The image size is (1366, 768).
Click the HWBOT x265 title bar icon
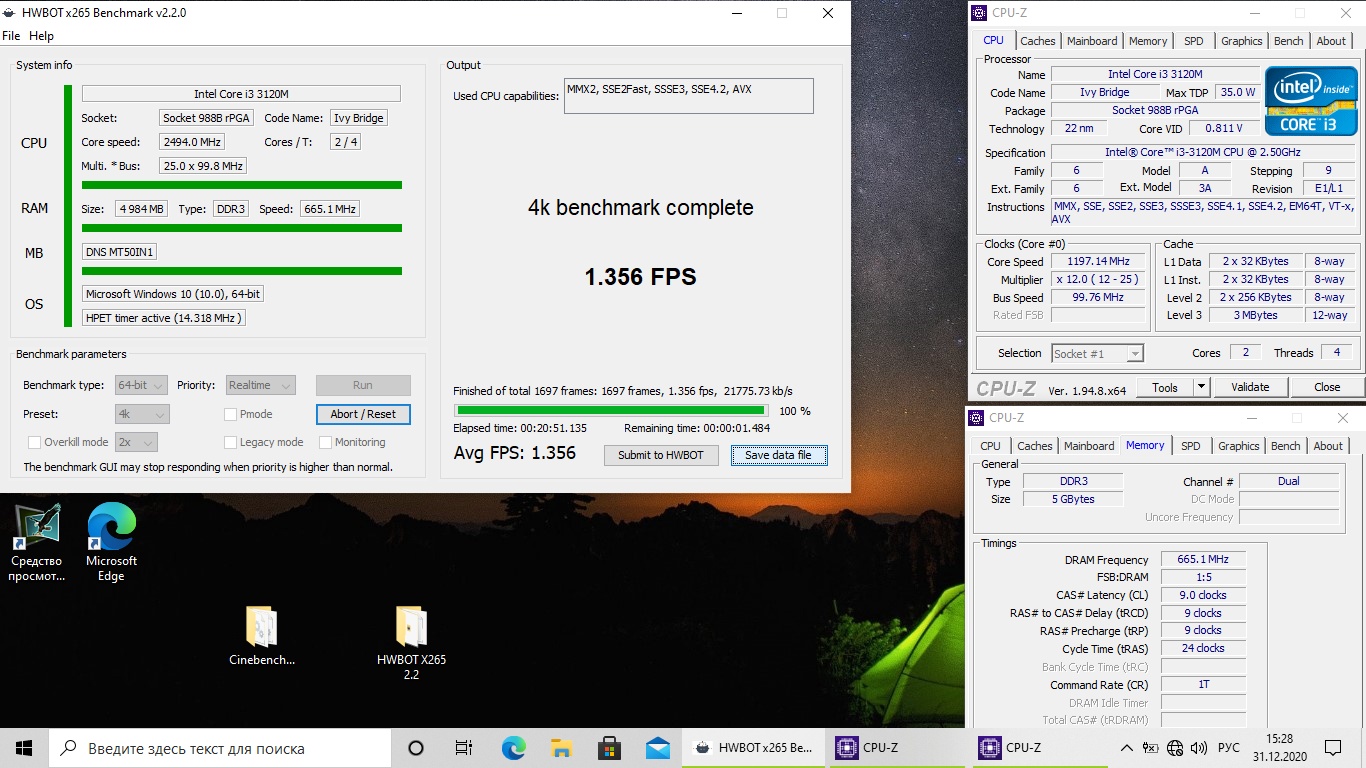[11, 13]
